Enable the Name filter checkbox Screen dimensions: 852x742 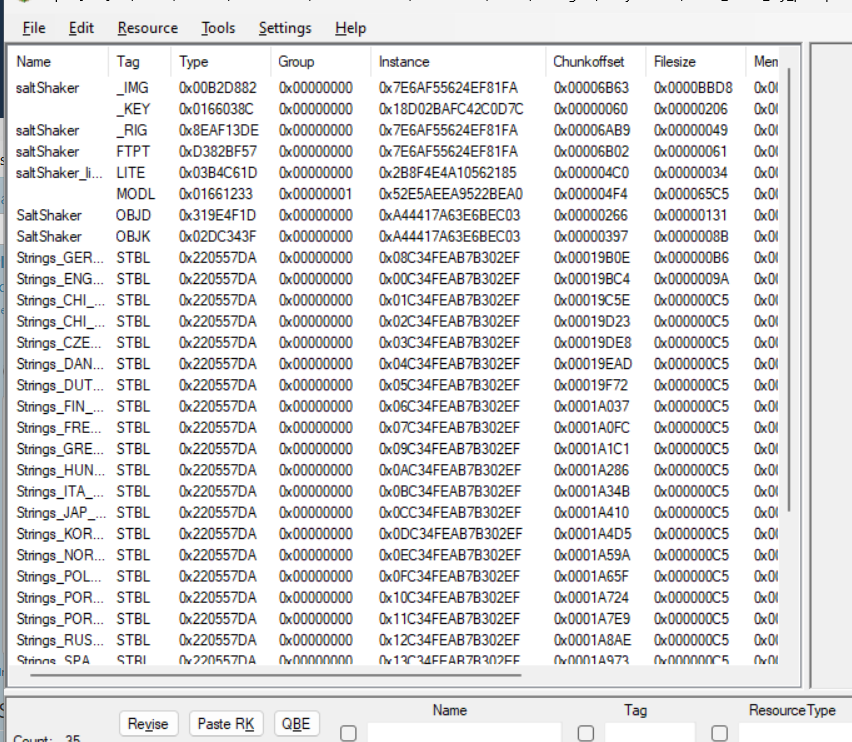pyautogui.click(x=348, y=733)
